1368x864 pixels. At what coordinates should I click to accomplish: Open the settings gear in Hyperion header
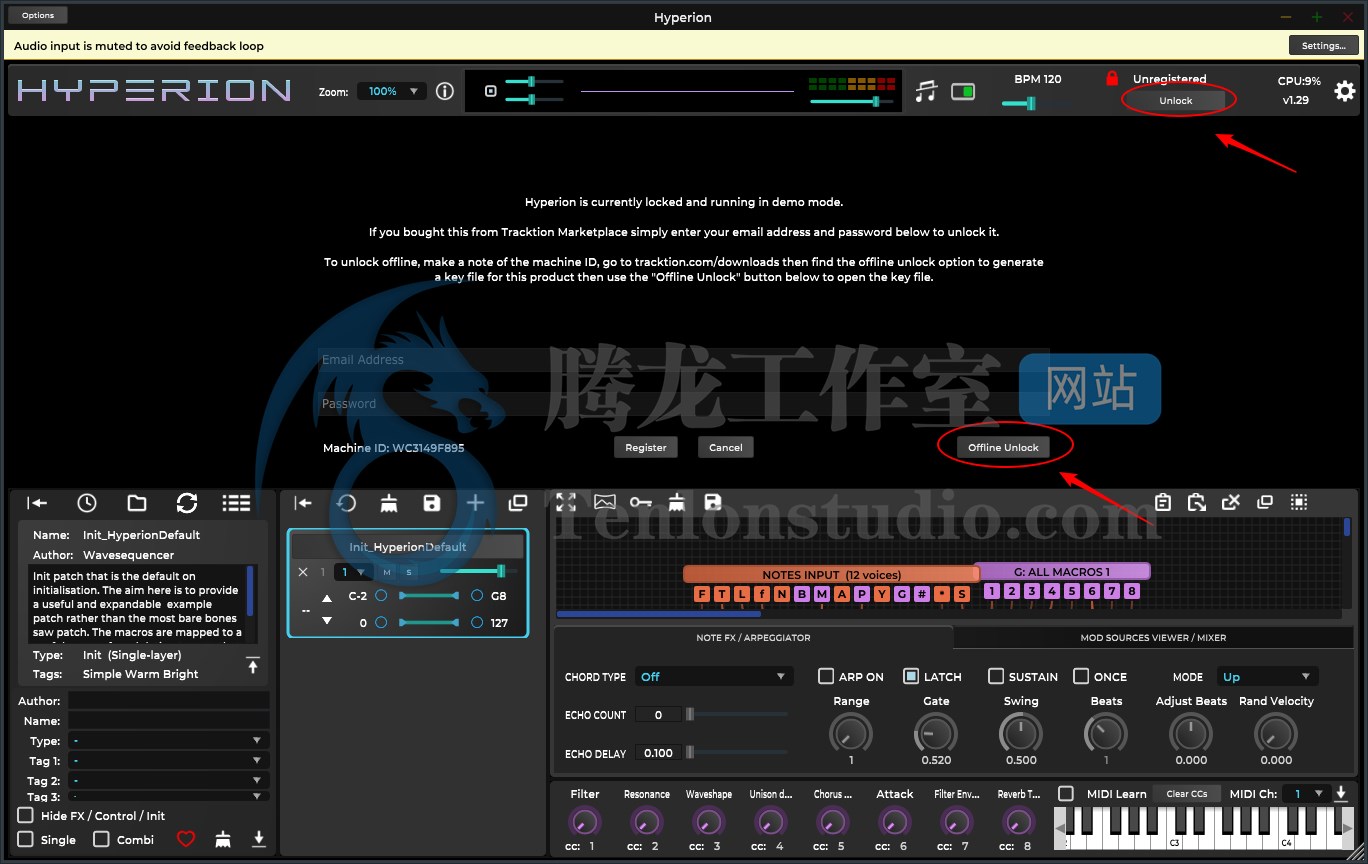pyautogui.click(x=1345, y=91)
